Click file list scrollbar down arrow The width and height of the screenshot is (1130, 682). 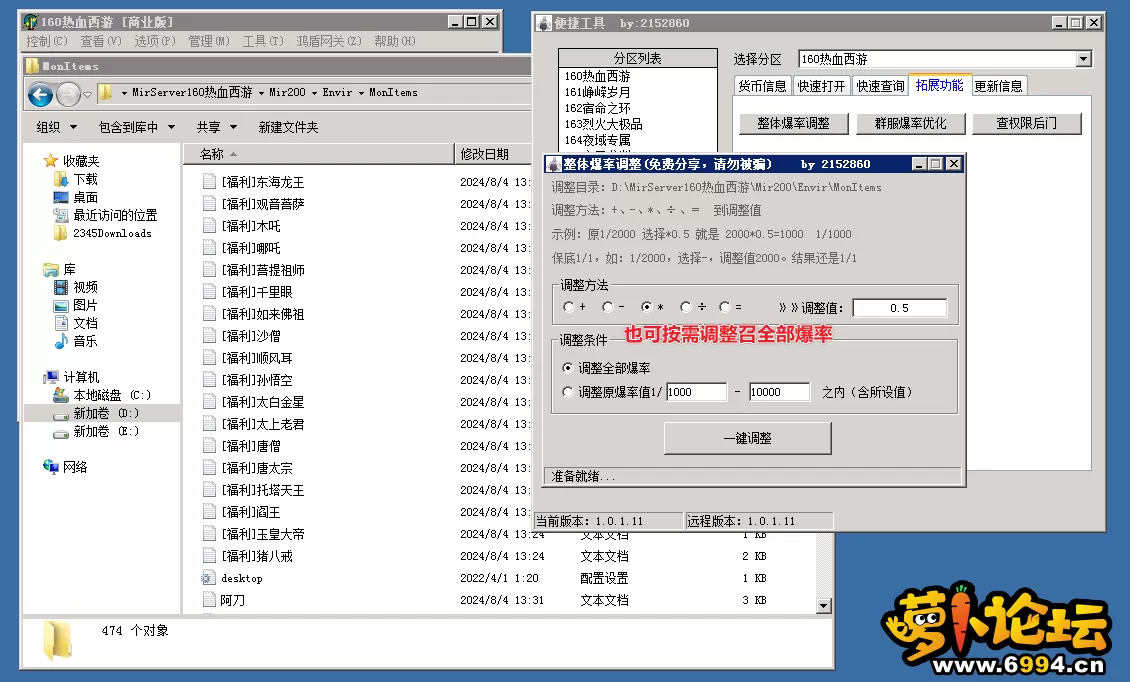point(824,606)
